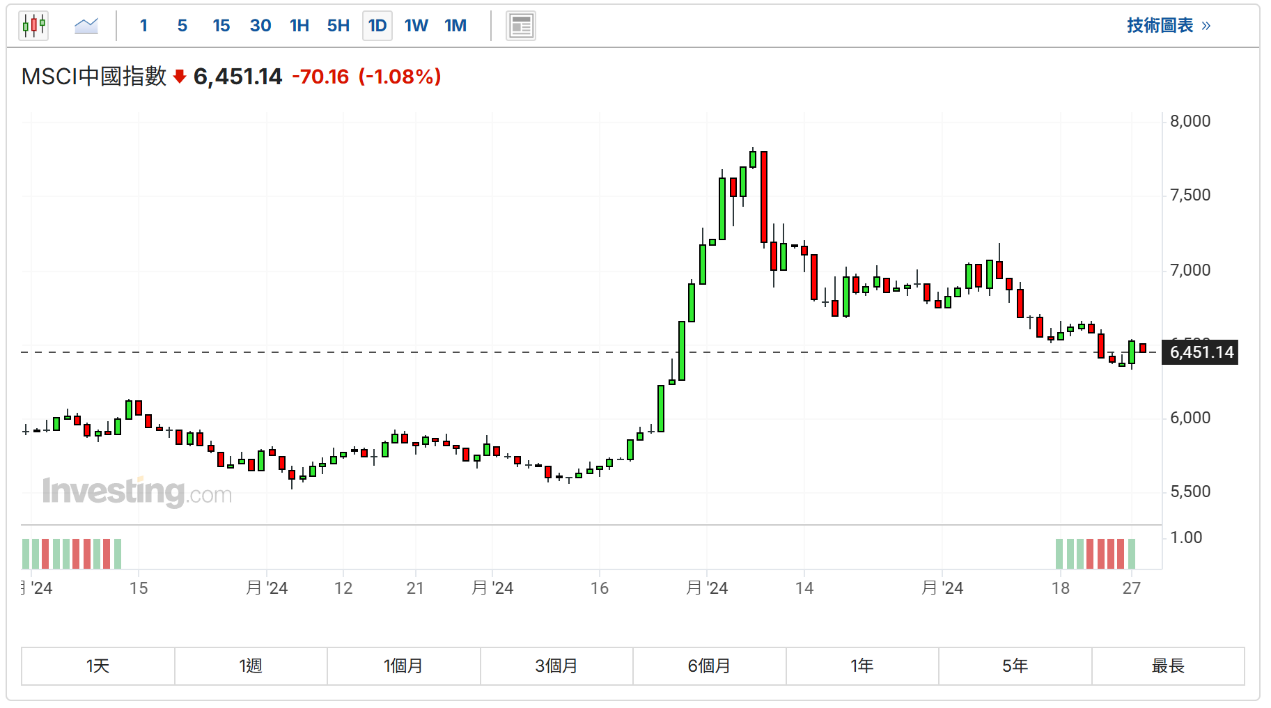Switch to 1H hourly interval
1271x708 pixels.
point(299,25)
